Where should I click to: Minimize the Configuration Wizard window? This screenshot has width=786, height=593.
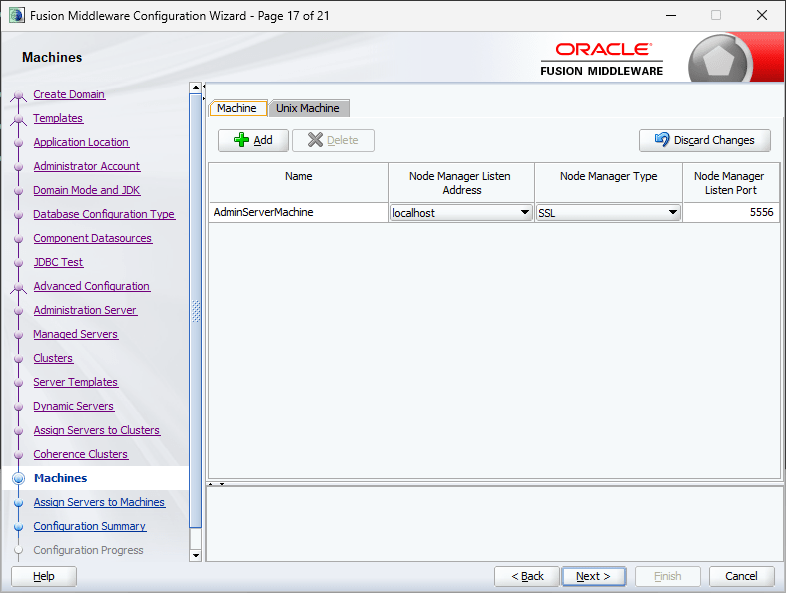point(671,16)
